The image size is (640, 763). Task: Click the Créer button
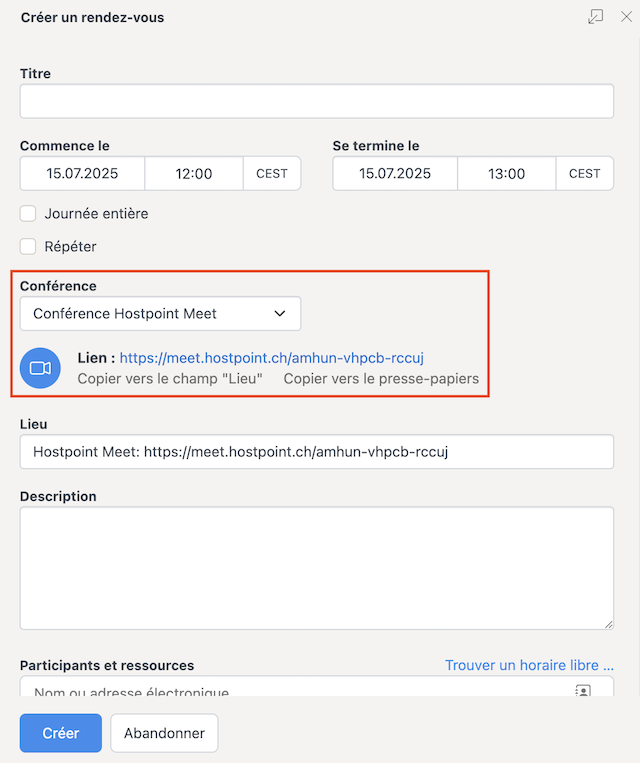click(x=61, y=733)
